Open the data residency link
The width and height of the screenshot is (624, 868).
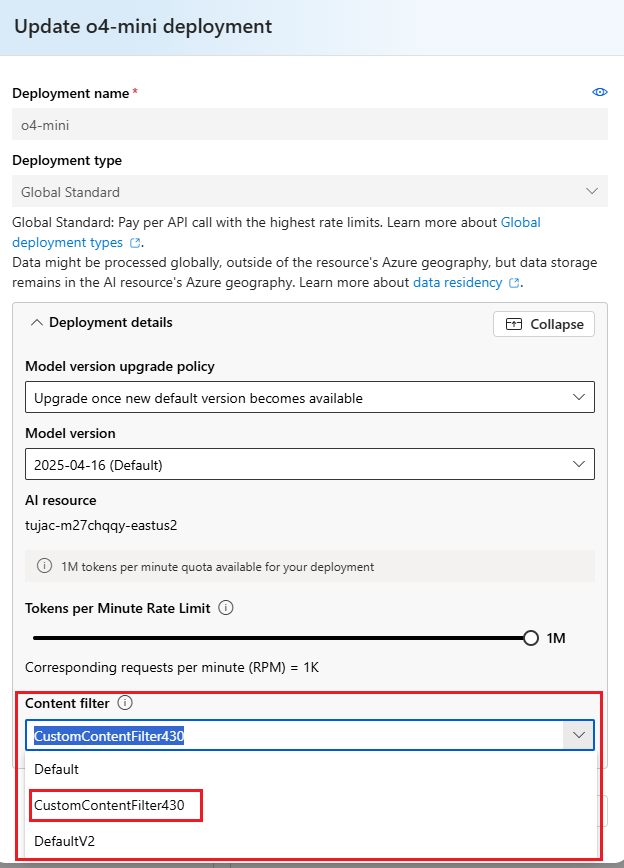pos(457,282)
